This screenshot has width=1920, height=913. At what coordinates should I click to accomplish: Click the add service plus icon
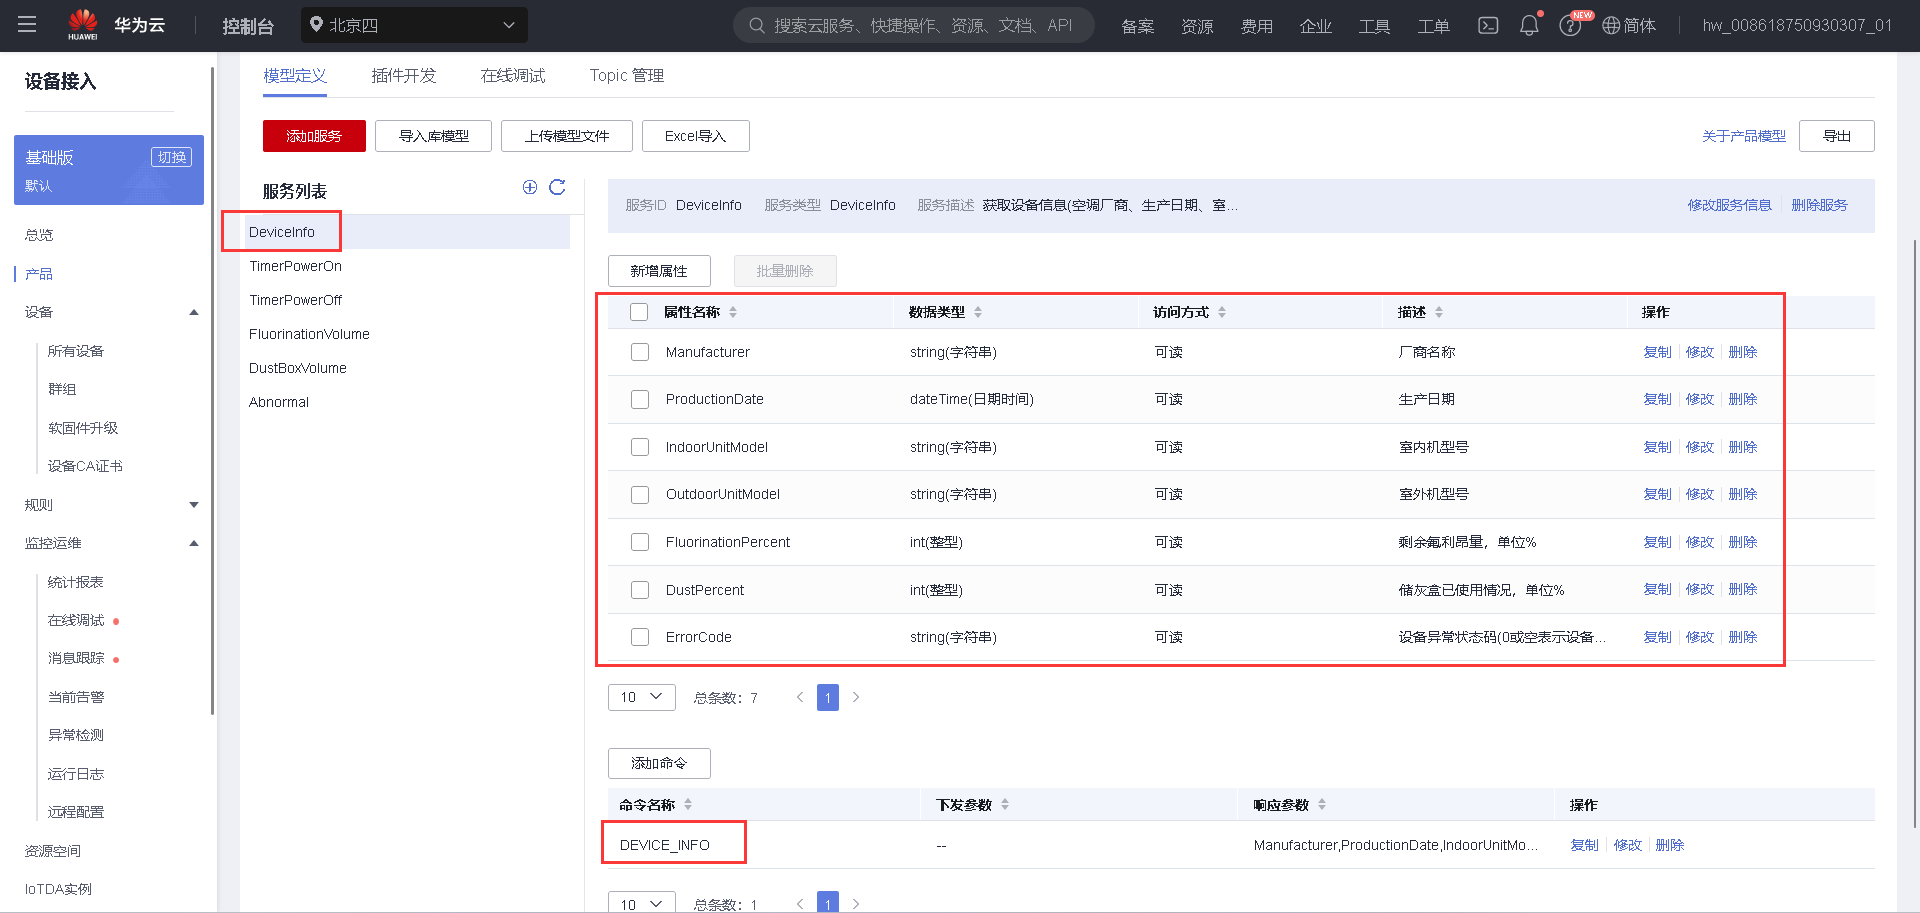(530, 187)
